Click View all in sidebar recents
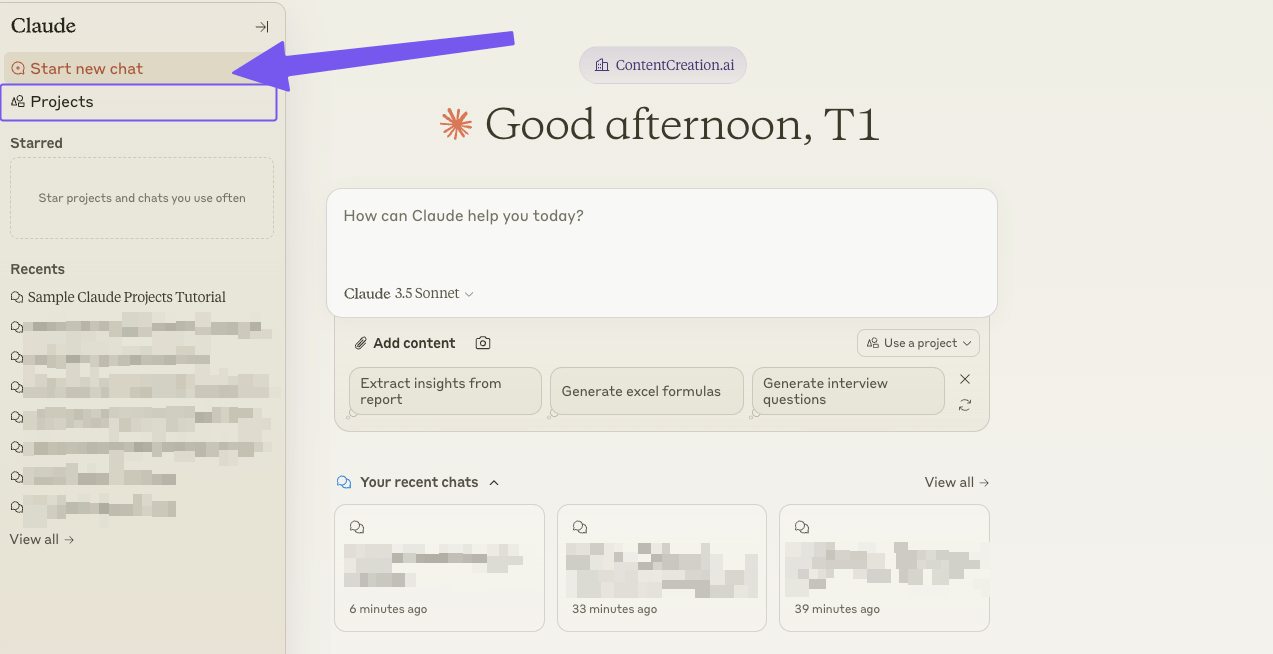 [x=42, y=539]
